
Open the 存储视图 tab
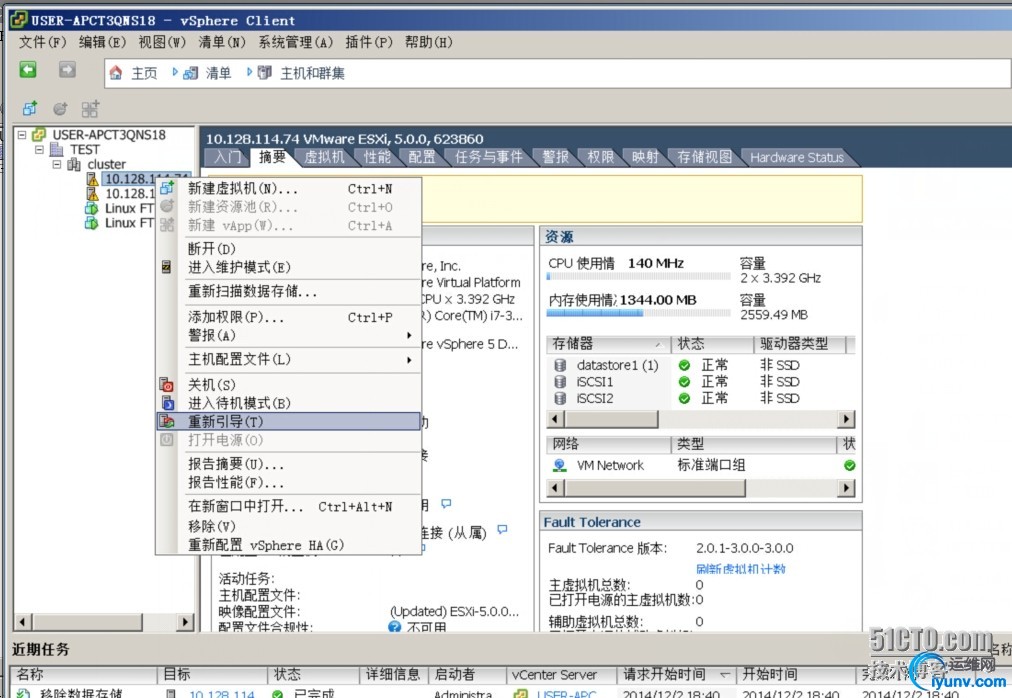[x=705, y=157]
